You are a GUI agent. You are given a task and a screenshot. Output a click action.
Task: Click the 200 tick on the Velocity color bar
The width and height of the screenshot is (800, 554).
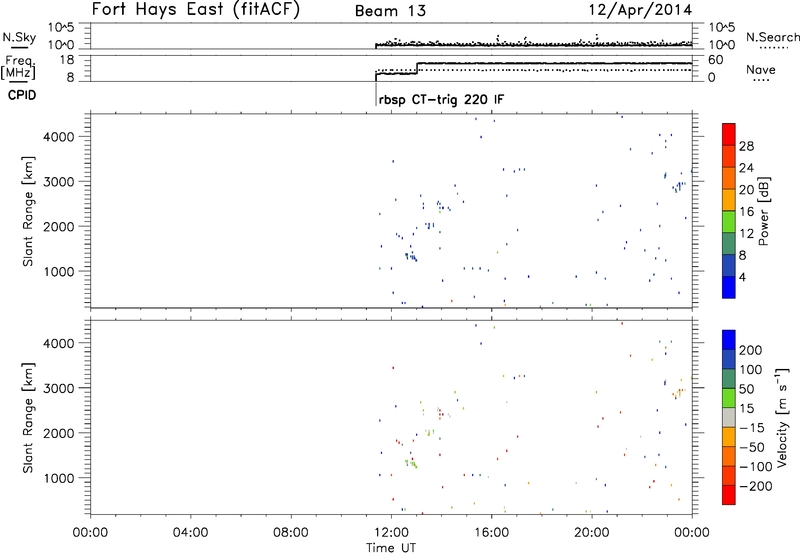(x=751, y=350)
